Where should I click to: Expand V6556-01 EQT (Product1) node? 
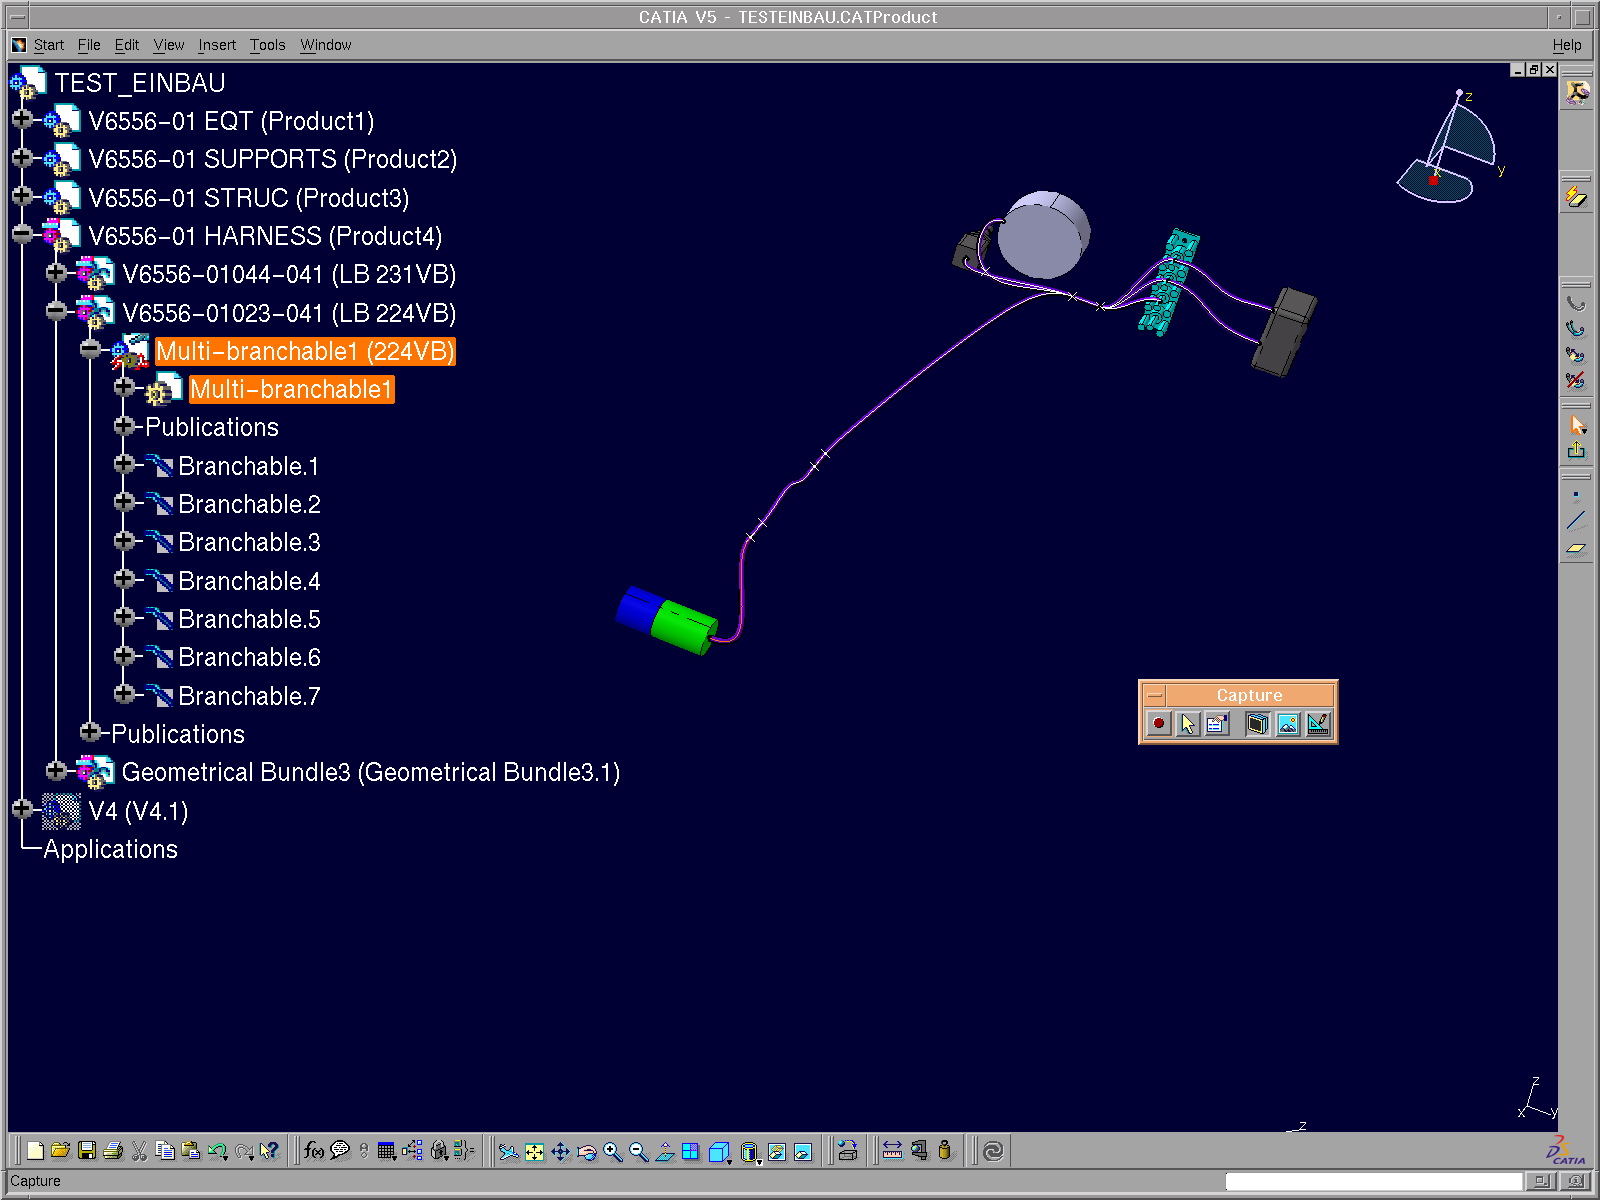click(x=22, y=120)
